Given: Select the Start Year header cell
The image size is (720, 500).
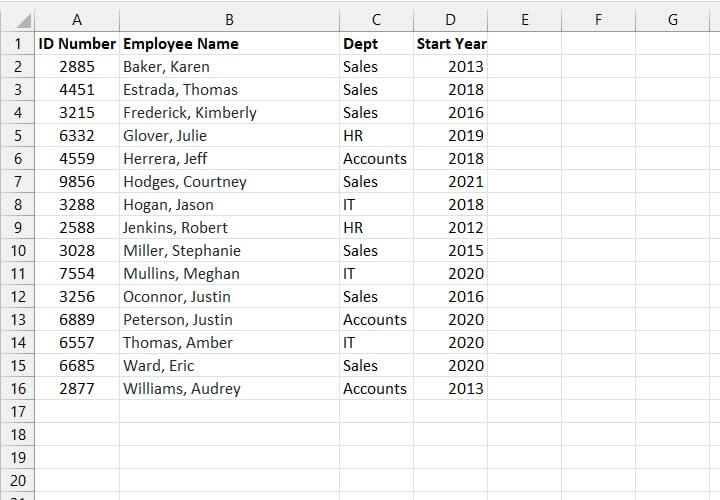Looking at the screenshot, I should pos(451,43).
